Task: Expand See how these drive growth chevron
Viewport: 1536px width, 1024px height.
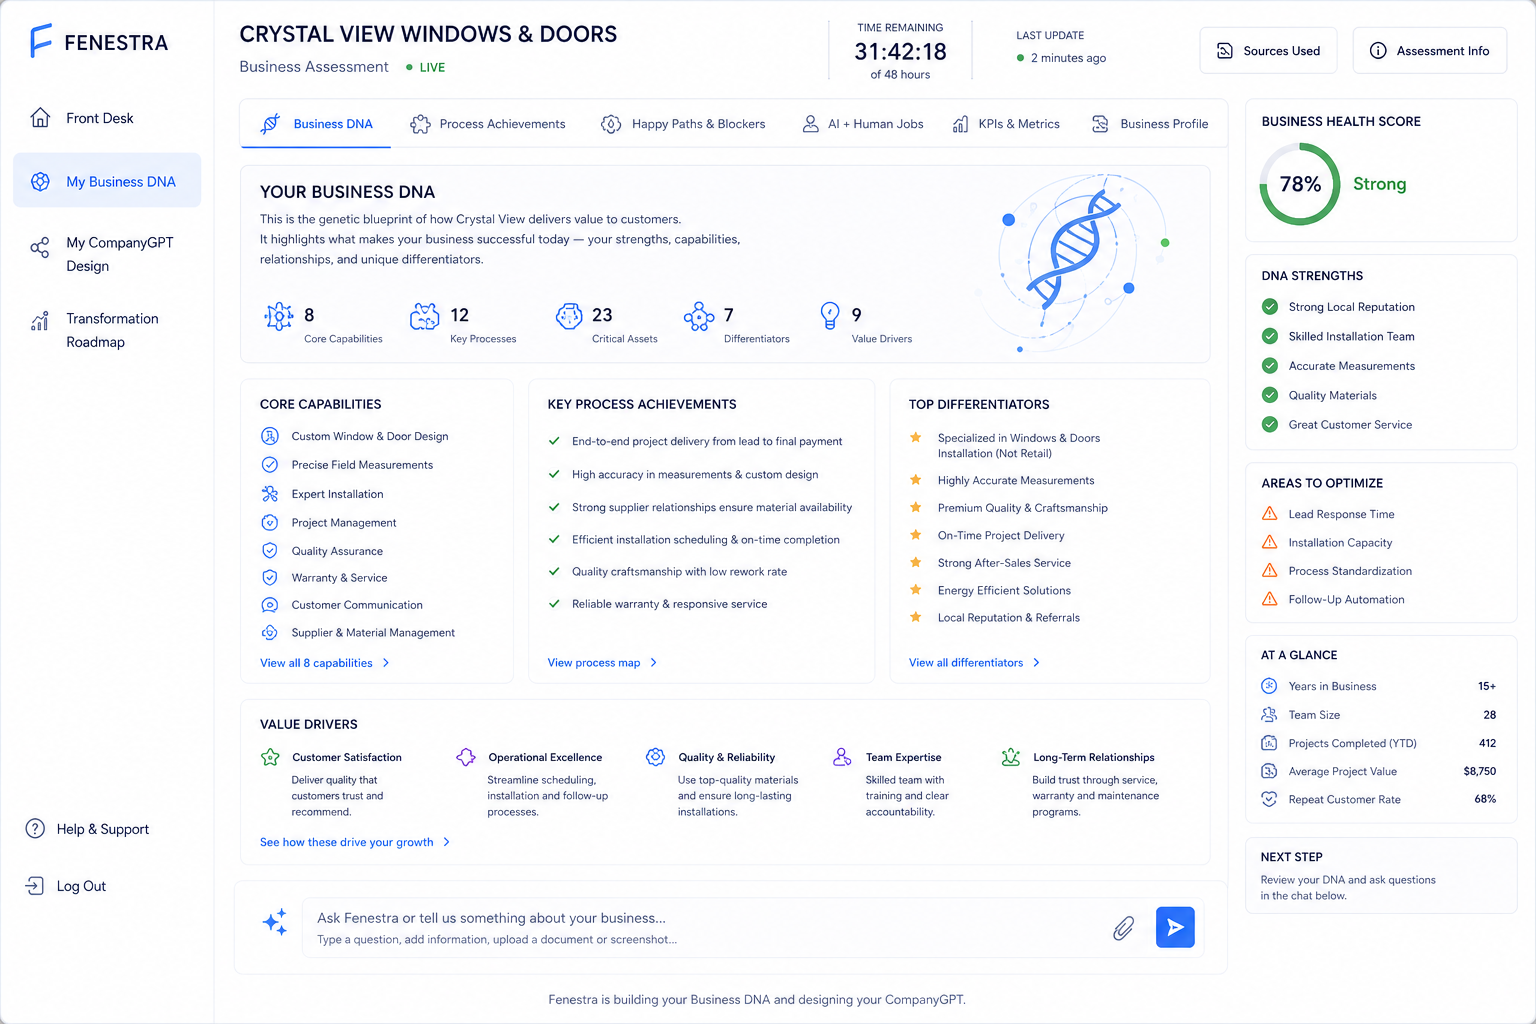Action: point(447,842)
